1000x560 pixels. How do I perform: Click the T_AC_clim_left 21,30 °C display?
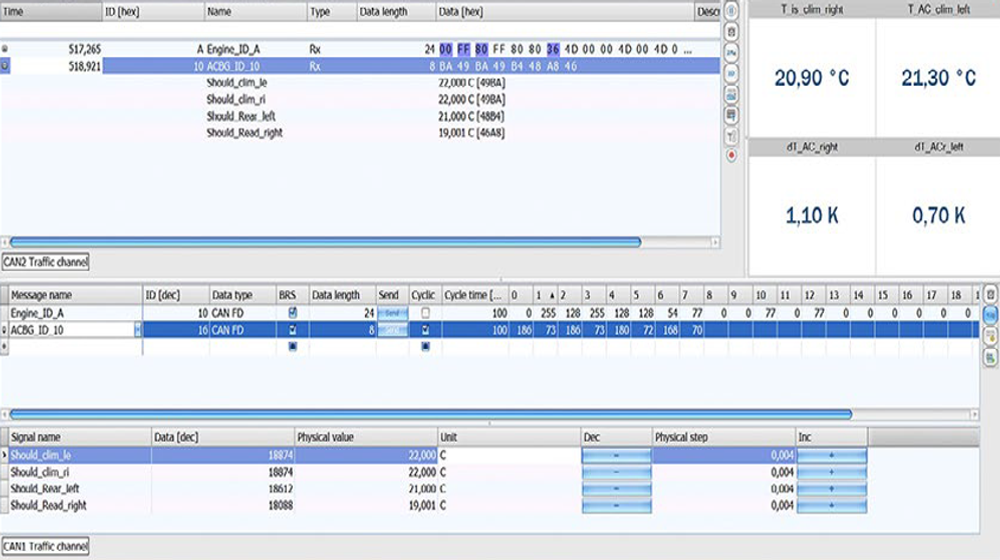tap(938, 78)
